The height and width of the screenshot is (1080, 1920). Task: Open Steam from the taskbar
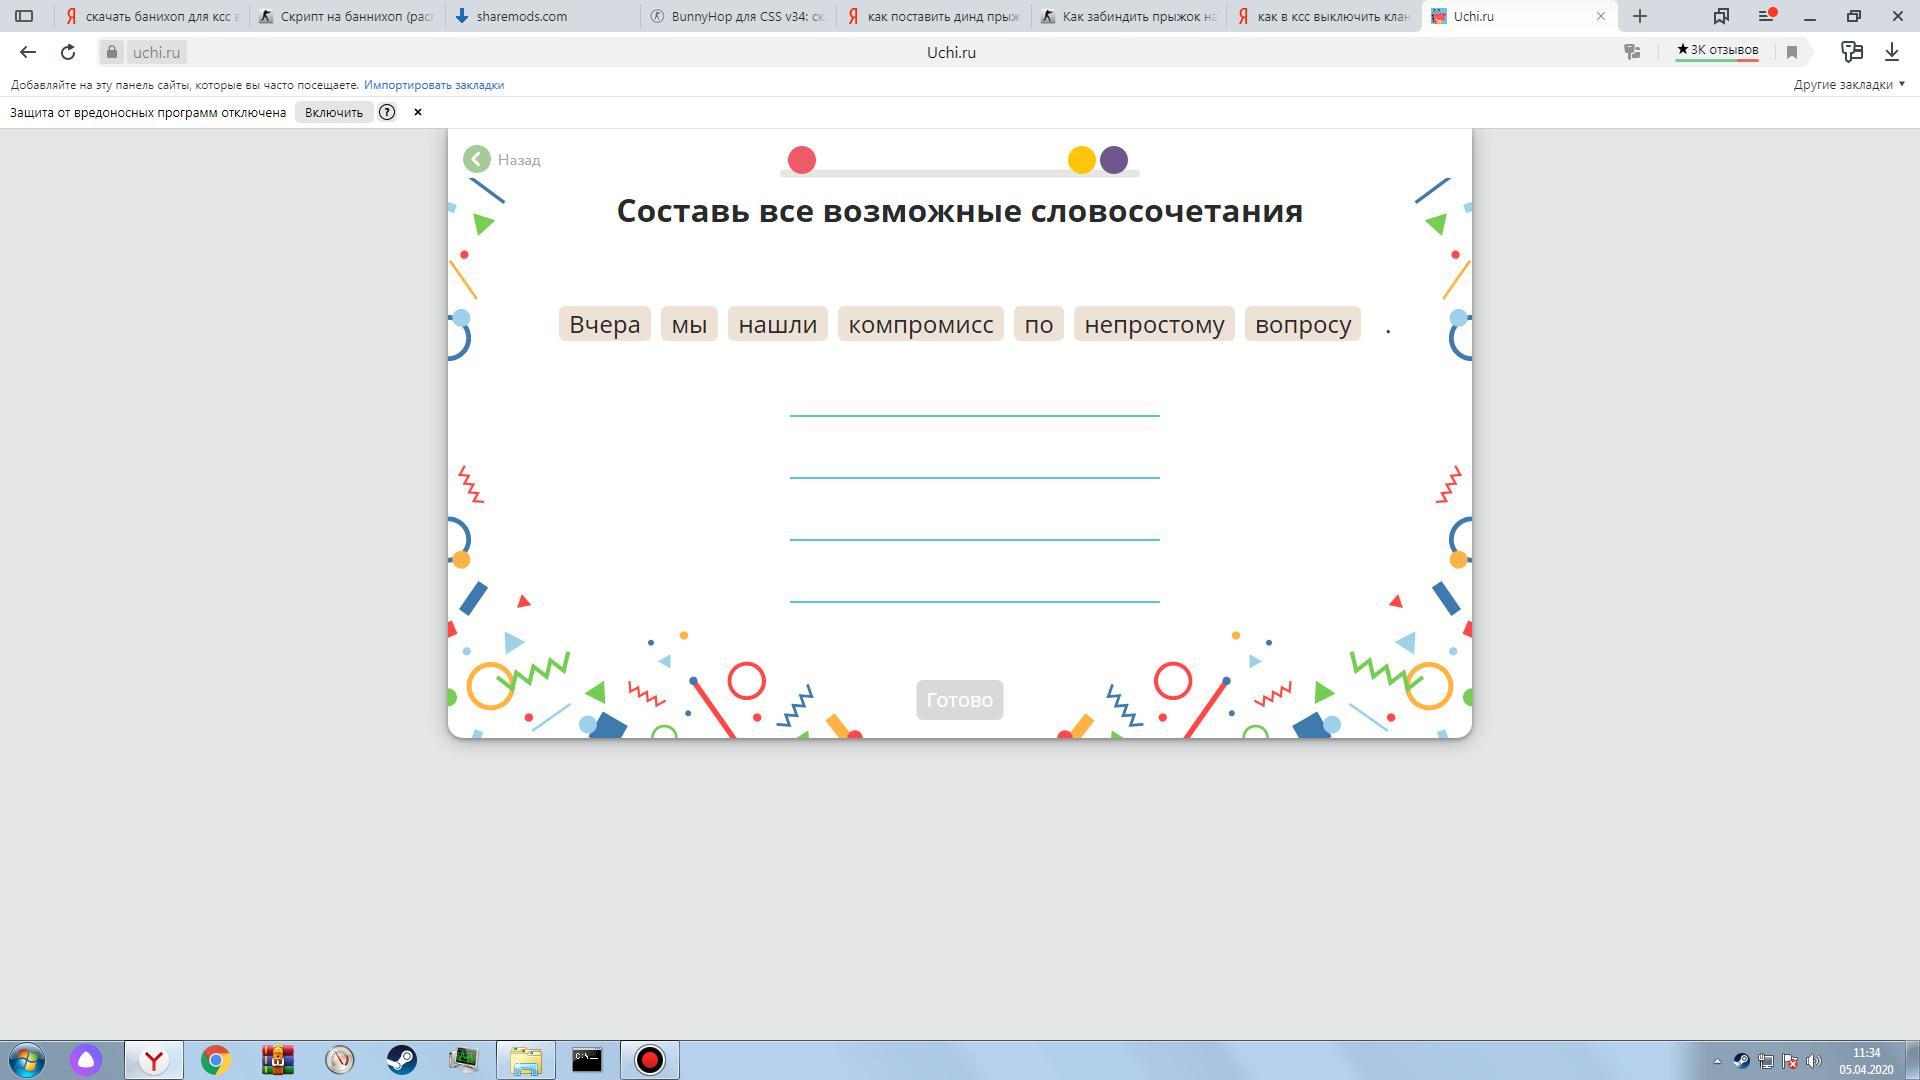402,1060
